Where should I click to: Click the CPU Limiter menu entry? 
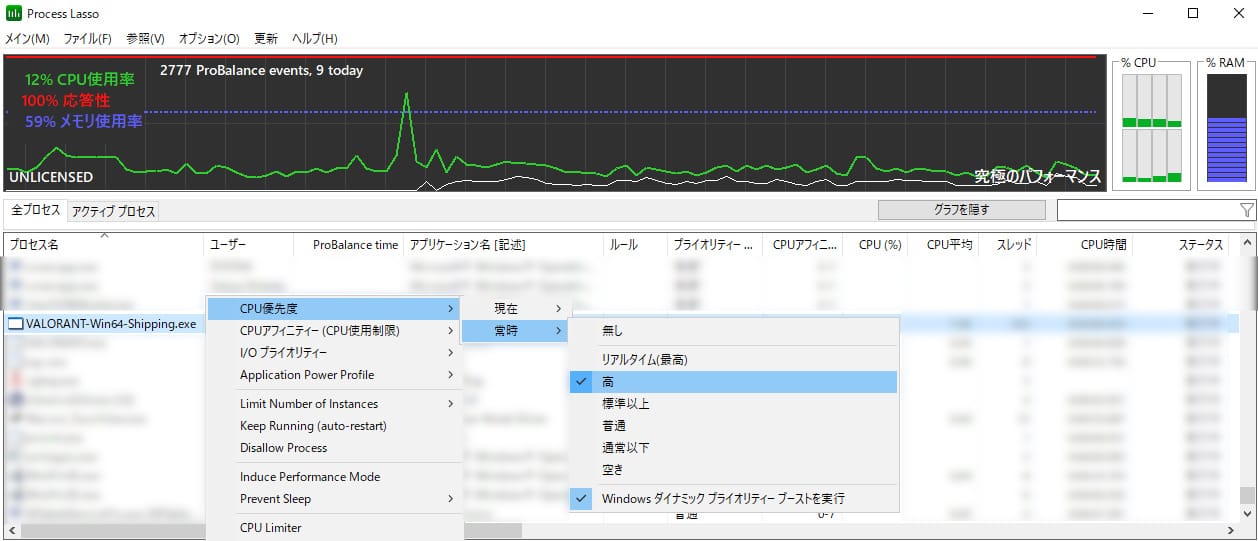tap(270, 528)
